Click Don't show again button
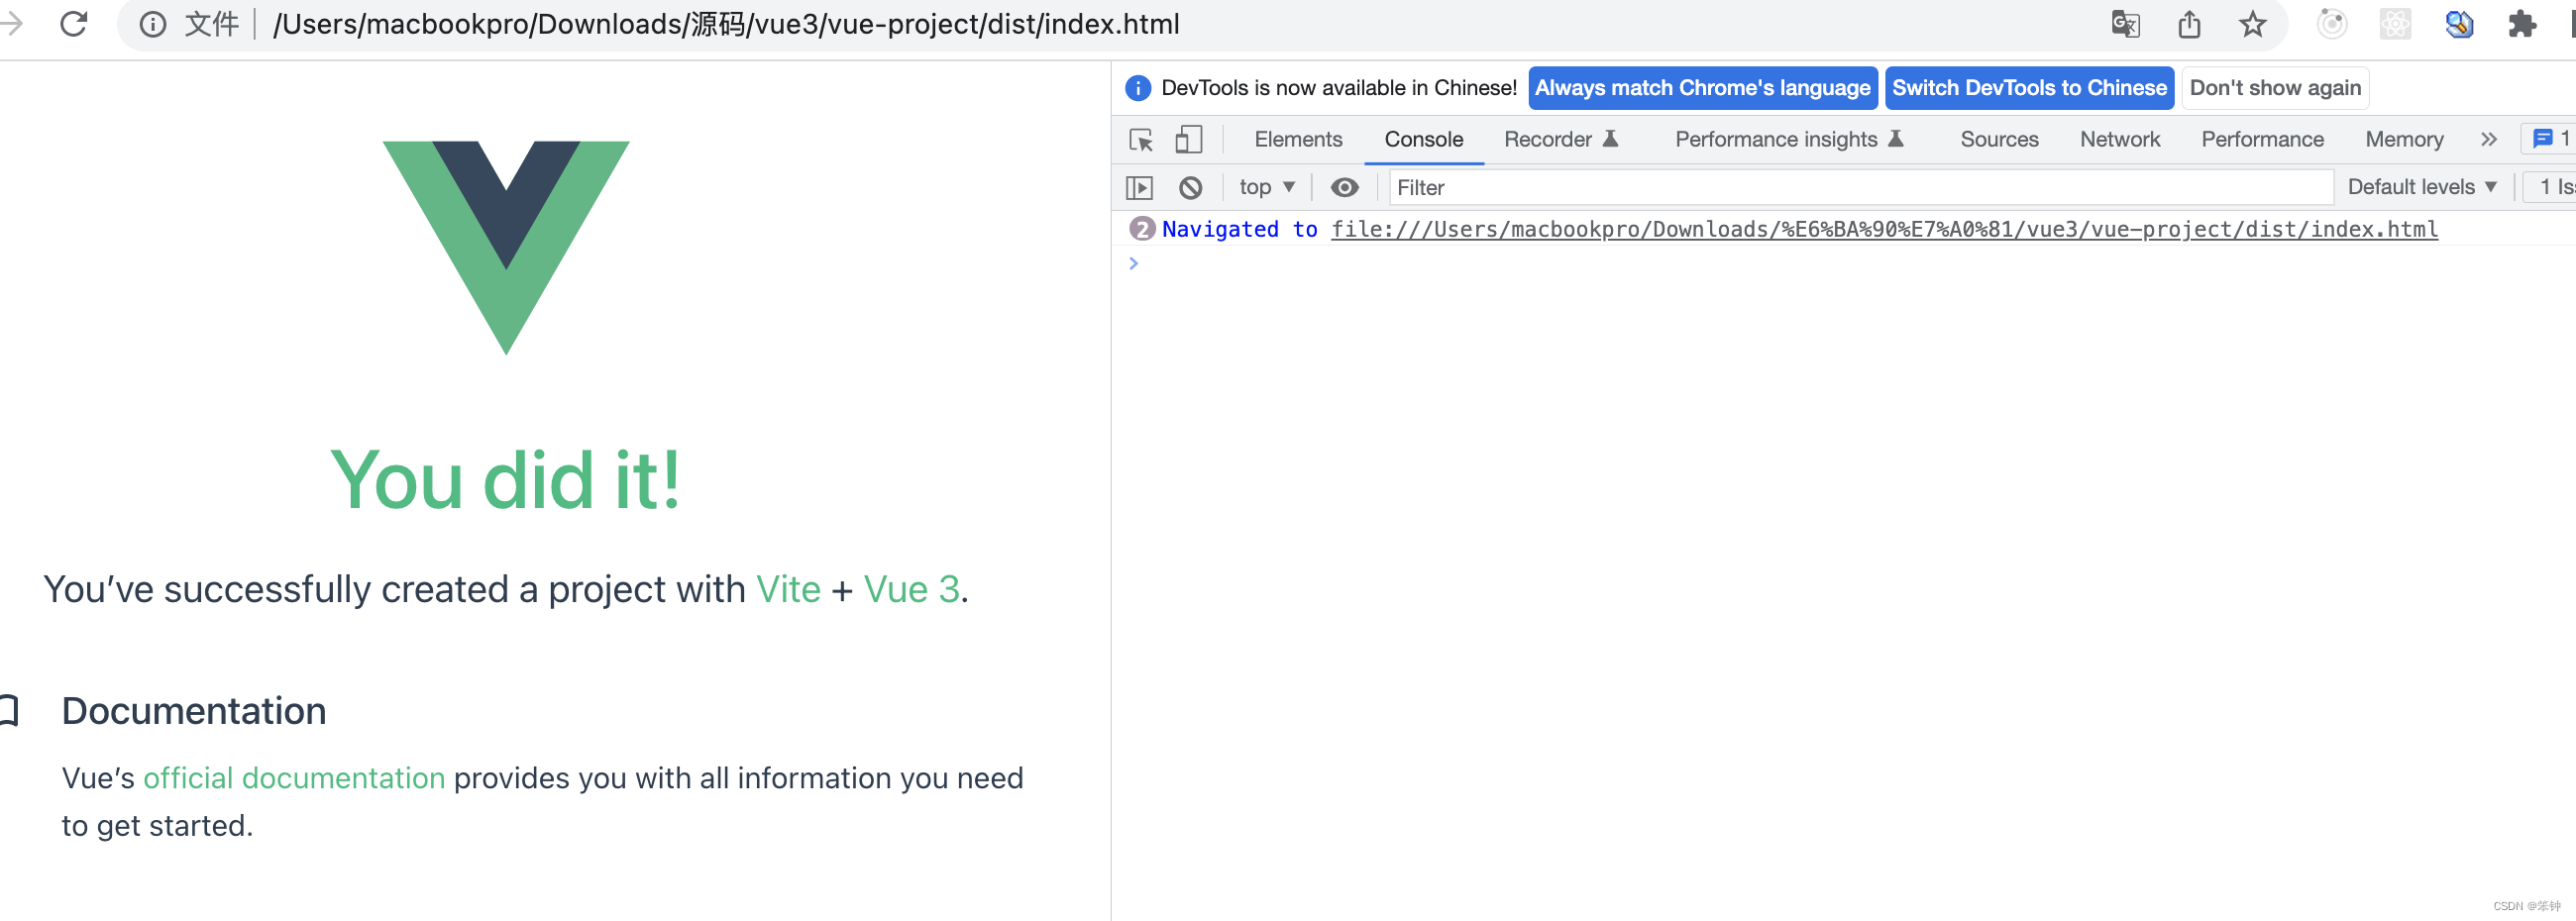 point(2275,88)
